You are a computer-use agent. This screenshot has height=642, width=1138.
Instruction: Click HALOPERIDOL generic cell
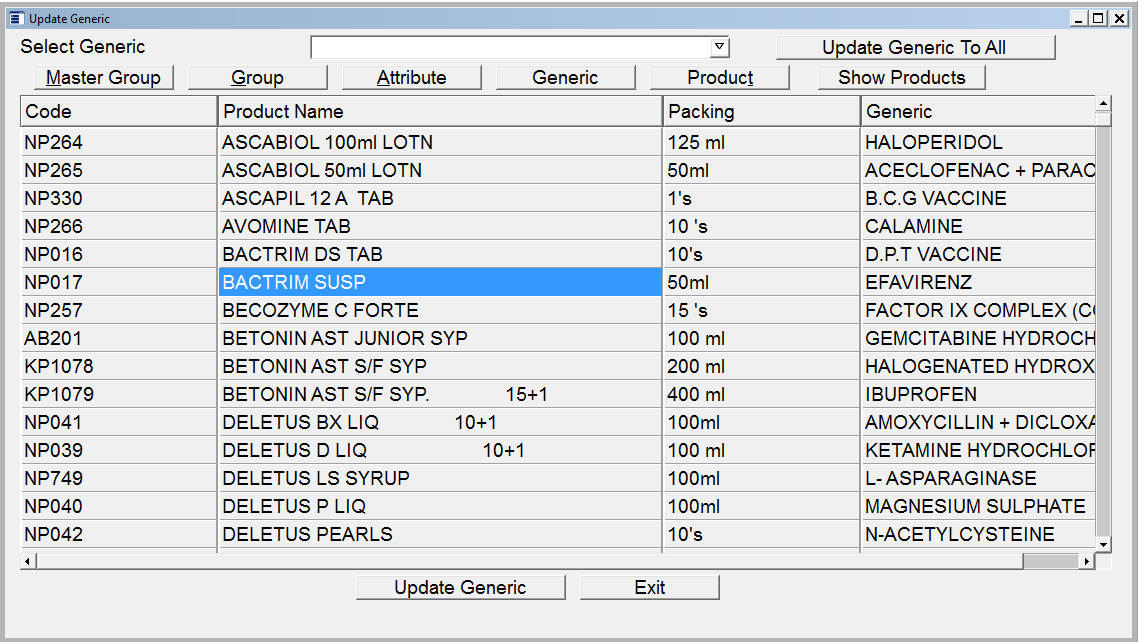tap(978, 142)
